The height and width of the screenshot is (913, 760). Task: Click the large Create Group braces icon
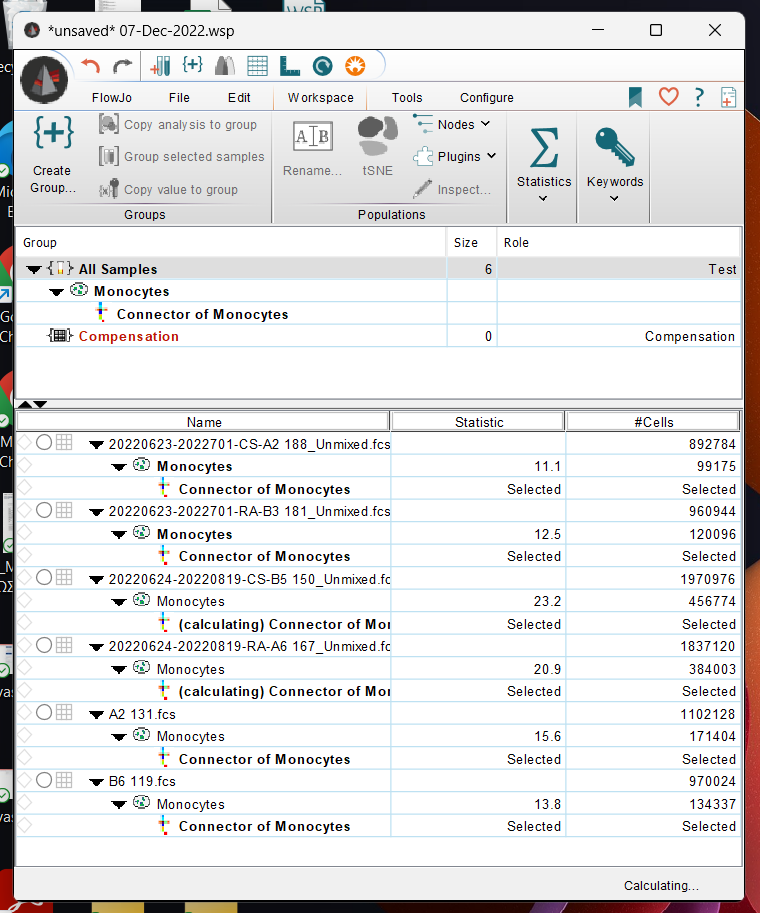point(54,133)
